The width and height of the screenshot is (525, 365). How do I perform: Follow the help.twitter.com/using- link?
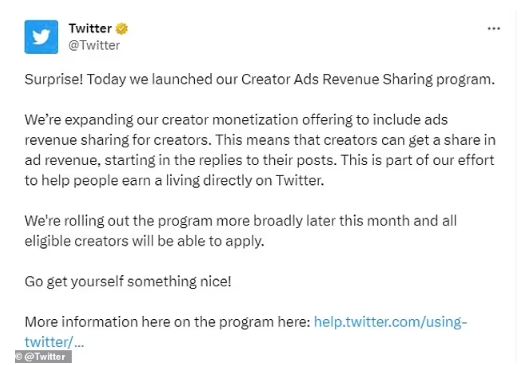(x=390, y=322)
